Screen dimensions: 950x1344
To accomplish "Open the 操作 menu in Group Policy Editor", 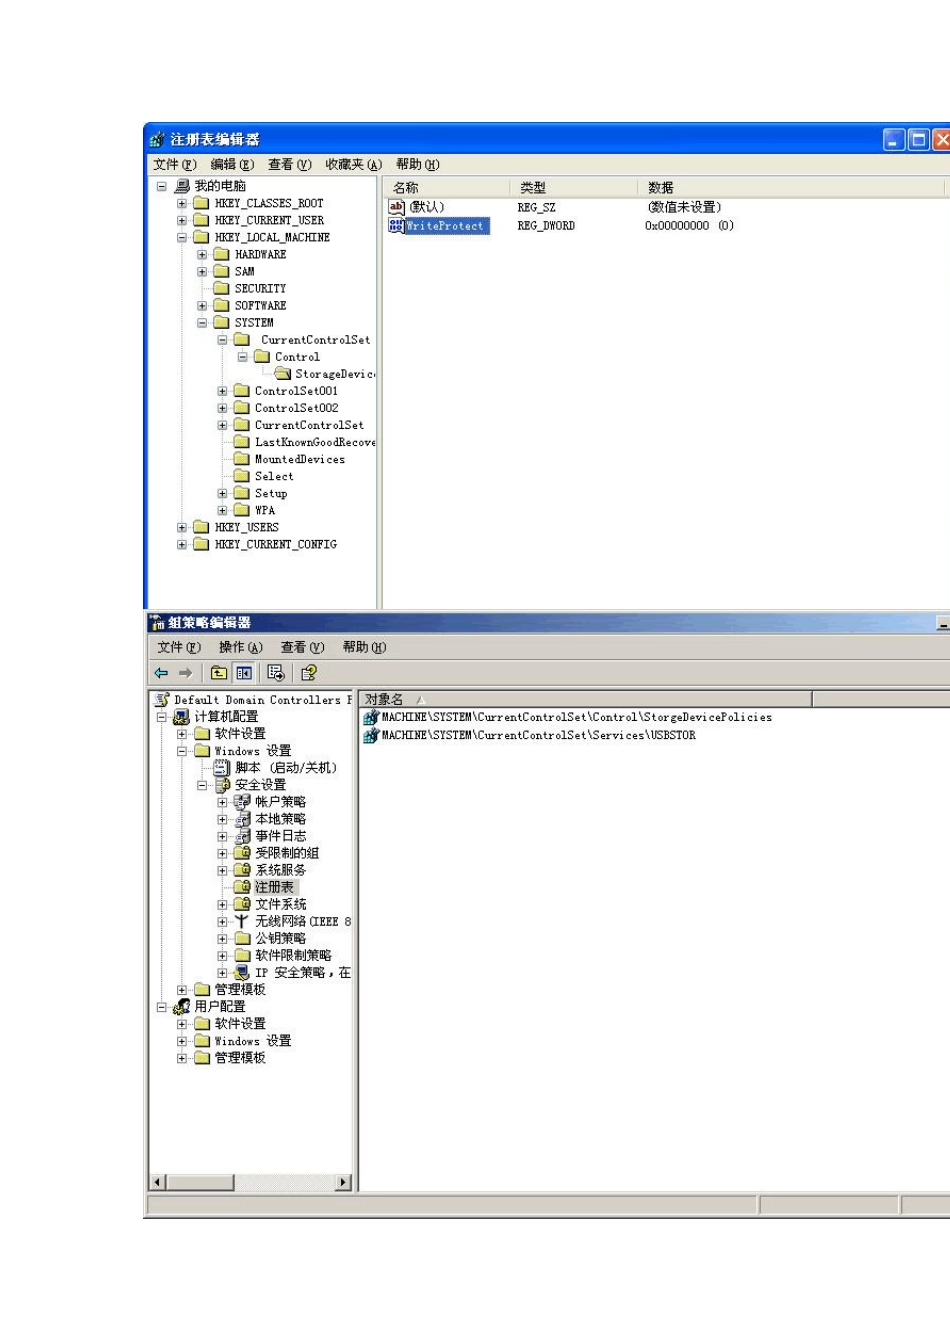I will click(240, 648).
